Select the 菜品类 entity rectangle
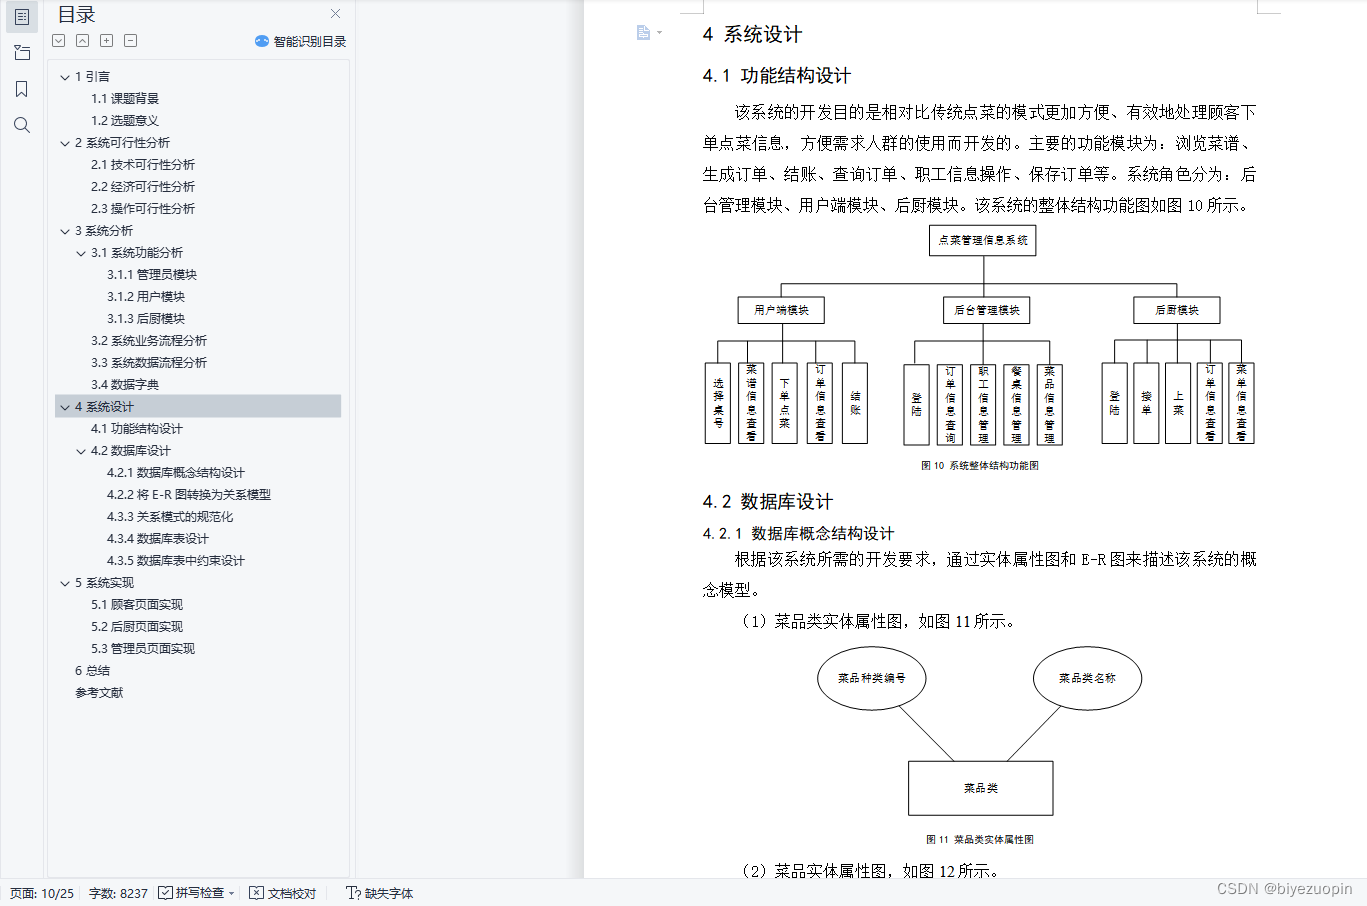This screenshot has height=906, width=1367. tap(981, 788)
